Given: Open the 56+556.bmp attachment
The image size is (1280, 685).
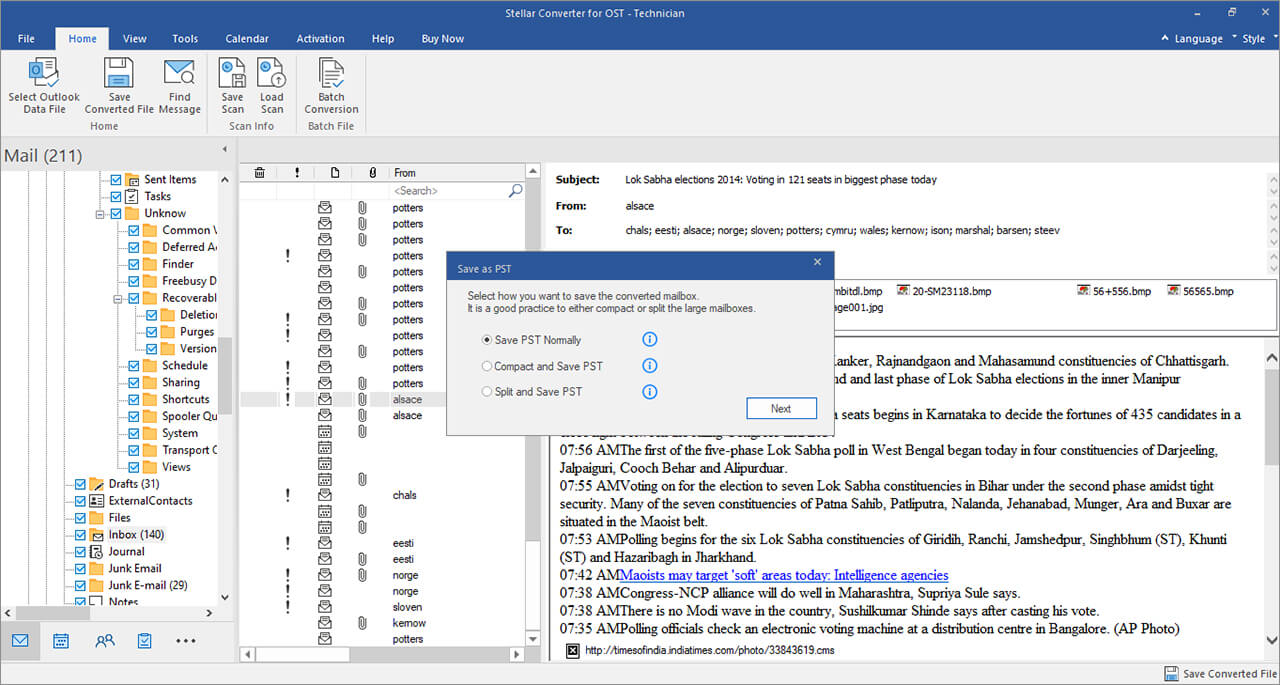Looking at the screenshot, I should click(1114, 291).
